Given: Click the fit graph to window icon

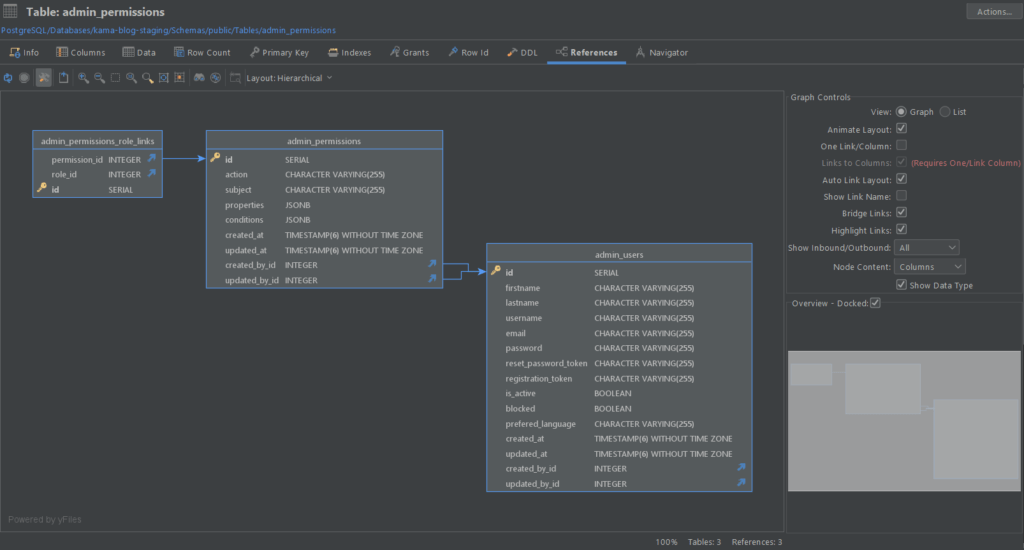Looking at the screenshot, I should 163,78.
